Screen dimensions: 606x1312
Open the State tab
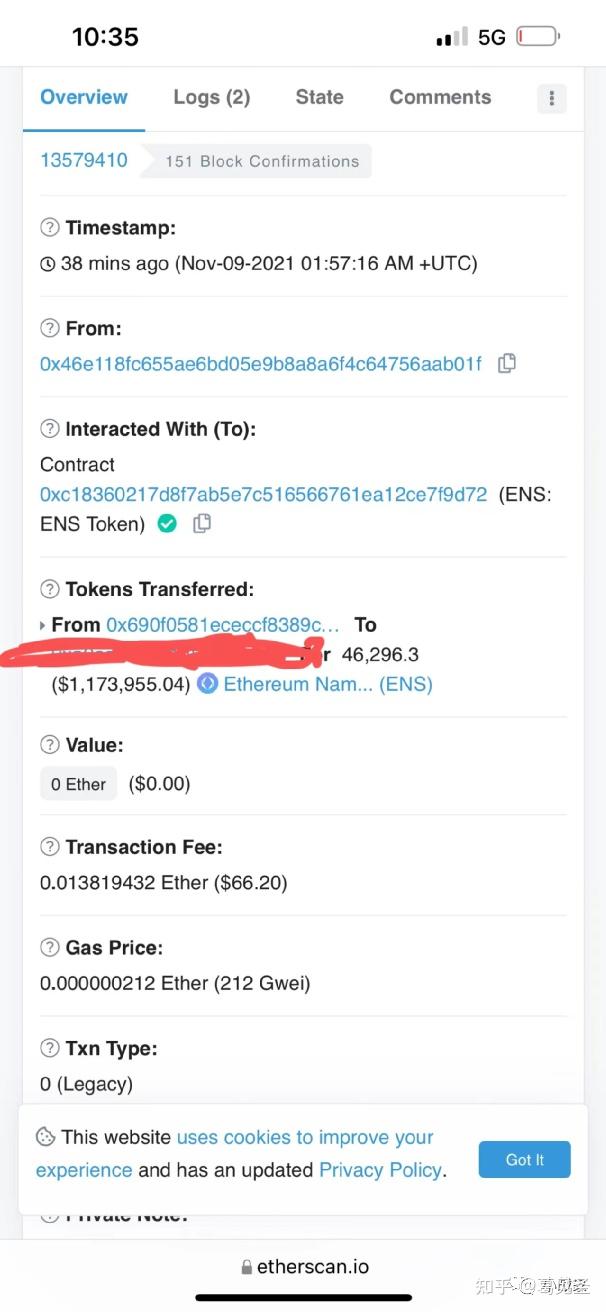click(x=319, y=97)
